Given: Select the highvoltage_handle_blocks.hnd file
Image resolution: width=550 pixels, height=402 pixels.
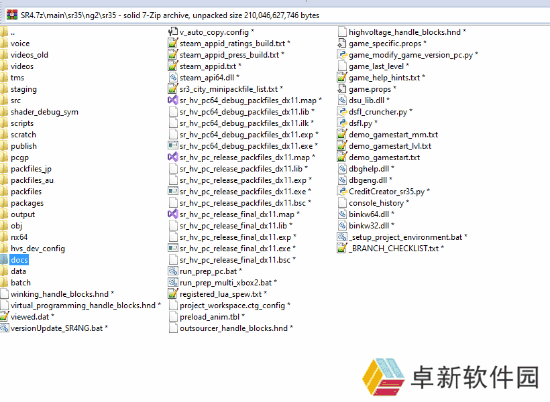Looking at the screenshot, I should click(x=401, y=32).
